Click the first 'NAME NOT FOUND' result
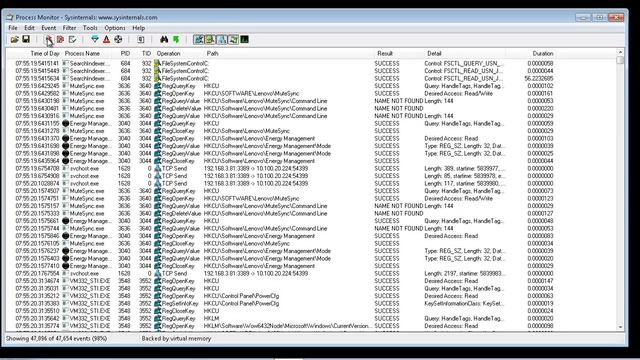640x360 pixels. (x=398, y=101)
